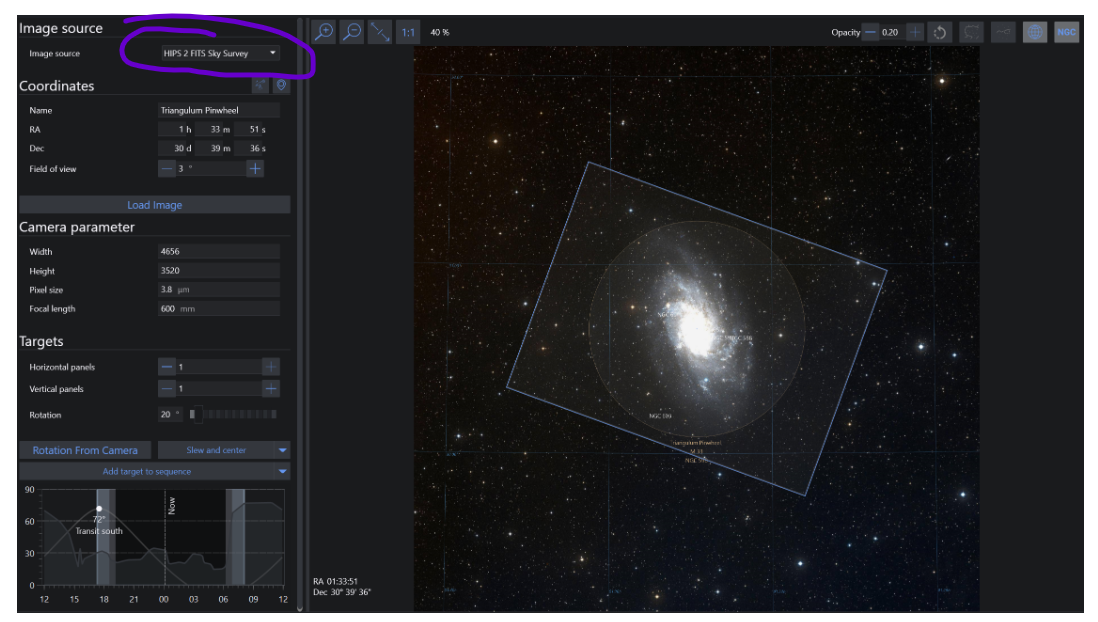Image resolution: width=1098 pixels, height=622 pixels.
Task: Click the RA seconds field
Action: [252, 130]
